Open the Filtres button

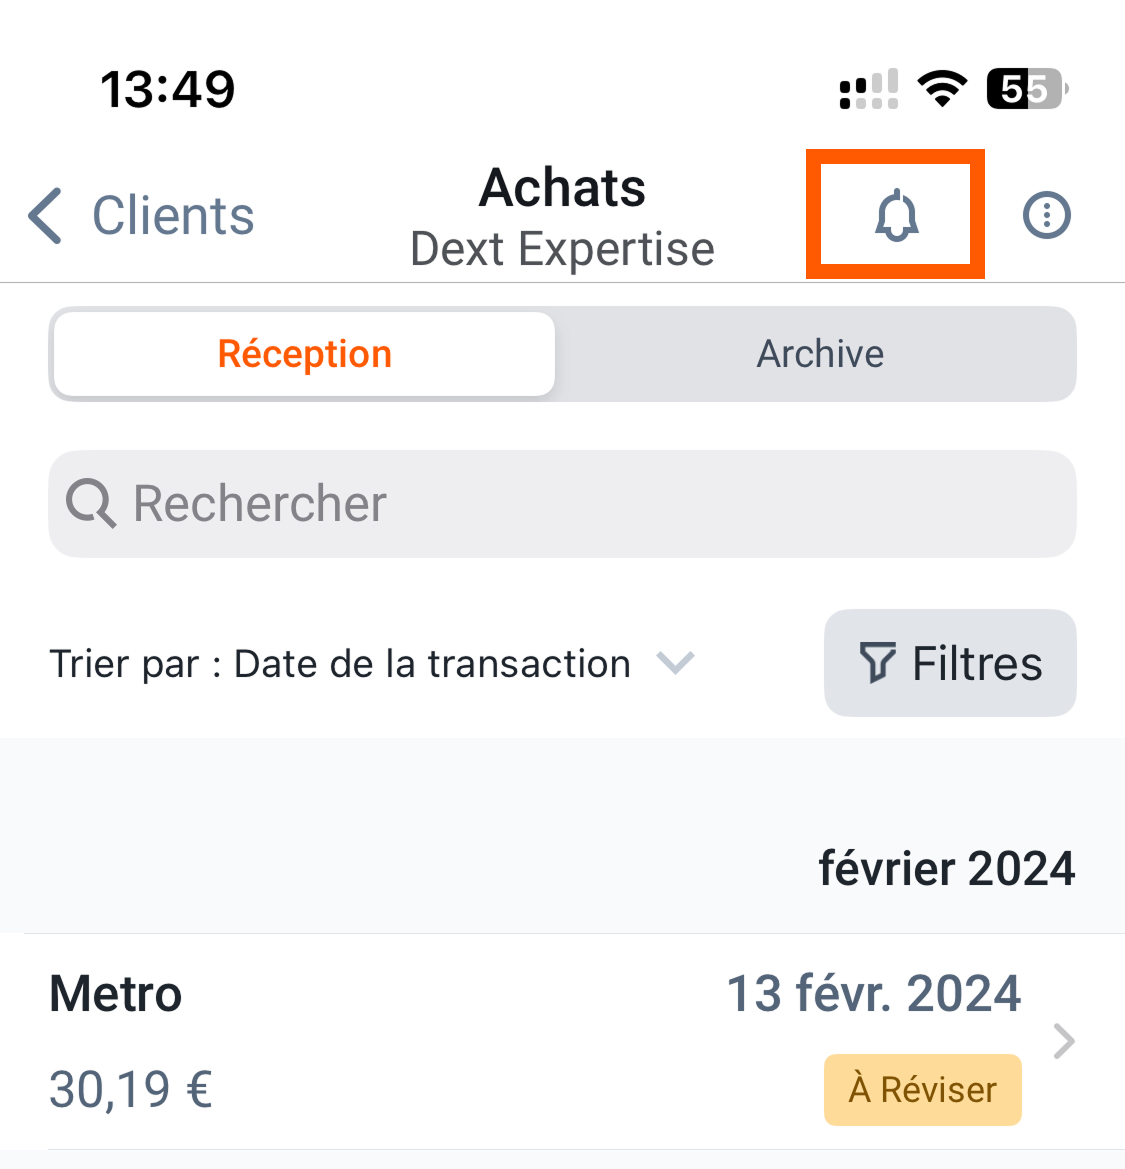tap(950, 663)
